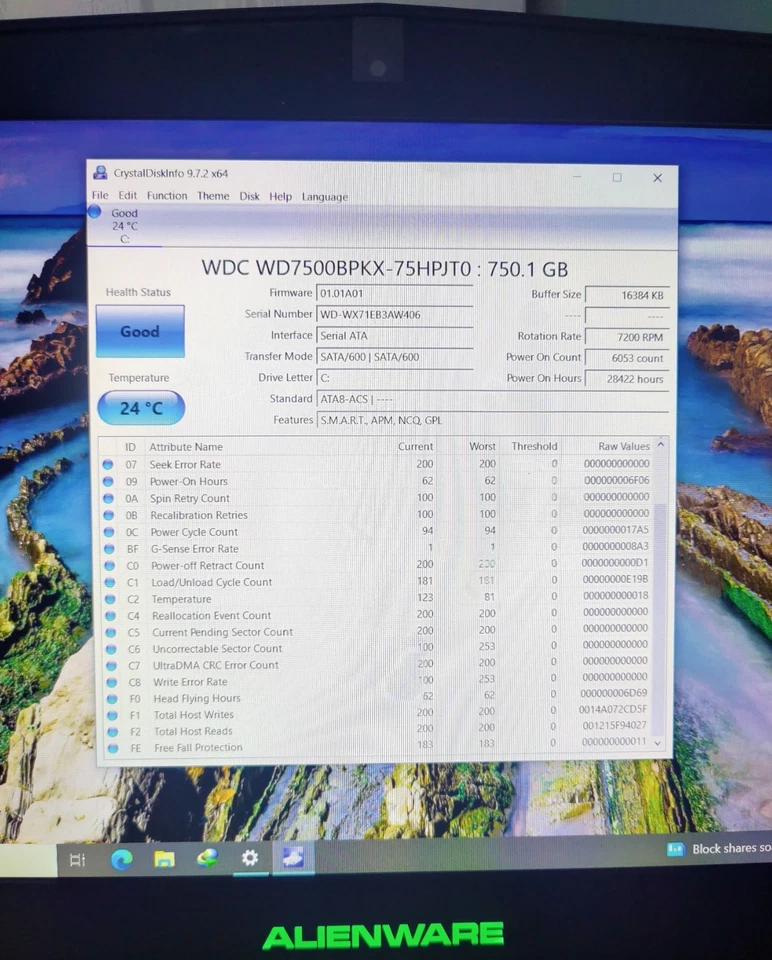Select the Good 24 °C drive C: tab
Viewport: 772px width, 960px height.
(x=124, y=226)
